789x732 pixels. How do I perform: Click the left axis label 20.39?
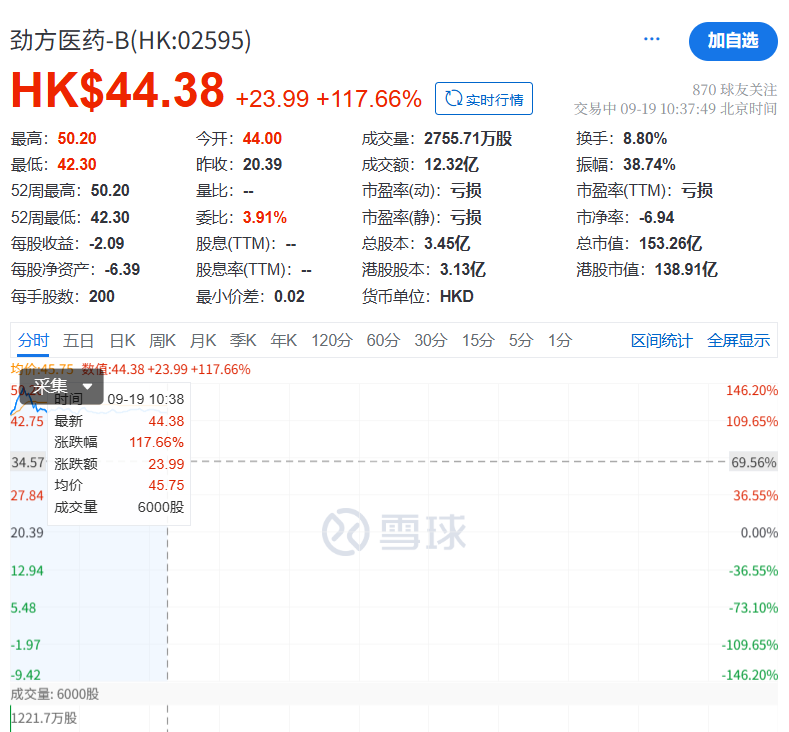pos(27,533)
